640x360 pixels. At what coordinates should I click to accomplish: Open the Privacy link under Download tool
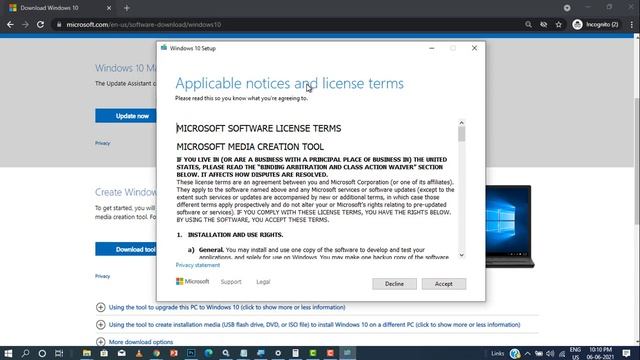pos(102,276)
